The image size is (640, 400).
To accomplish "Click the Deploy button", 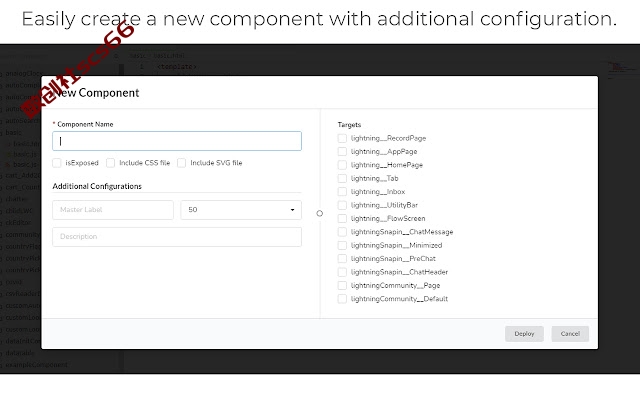I will (x=524, y=334).
